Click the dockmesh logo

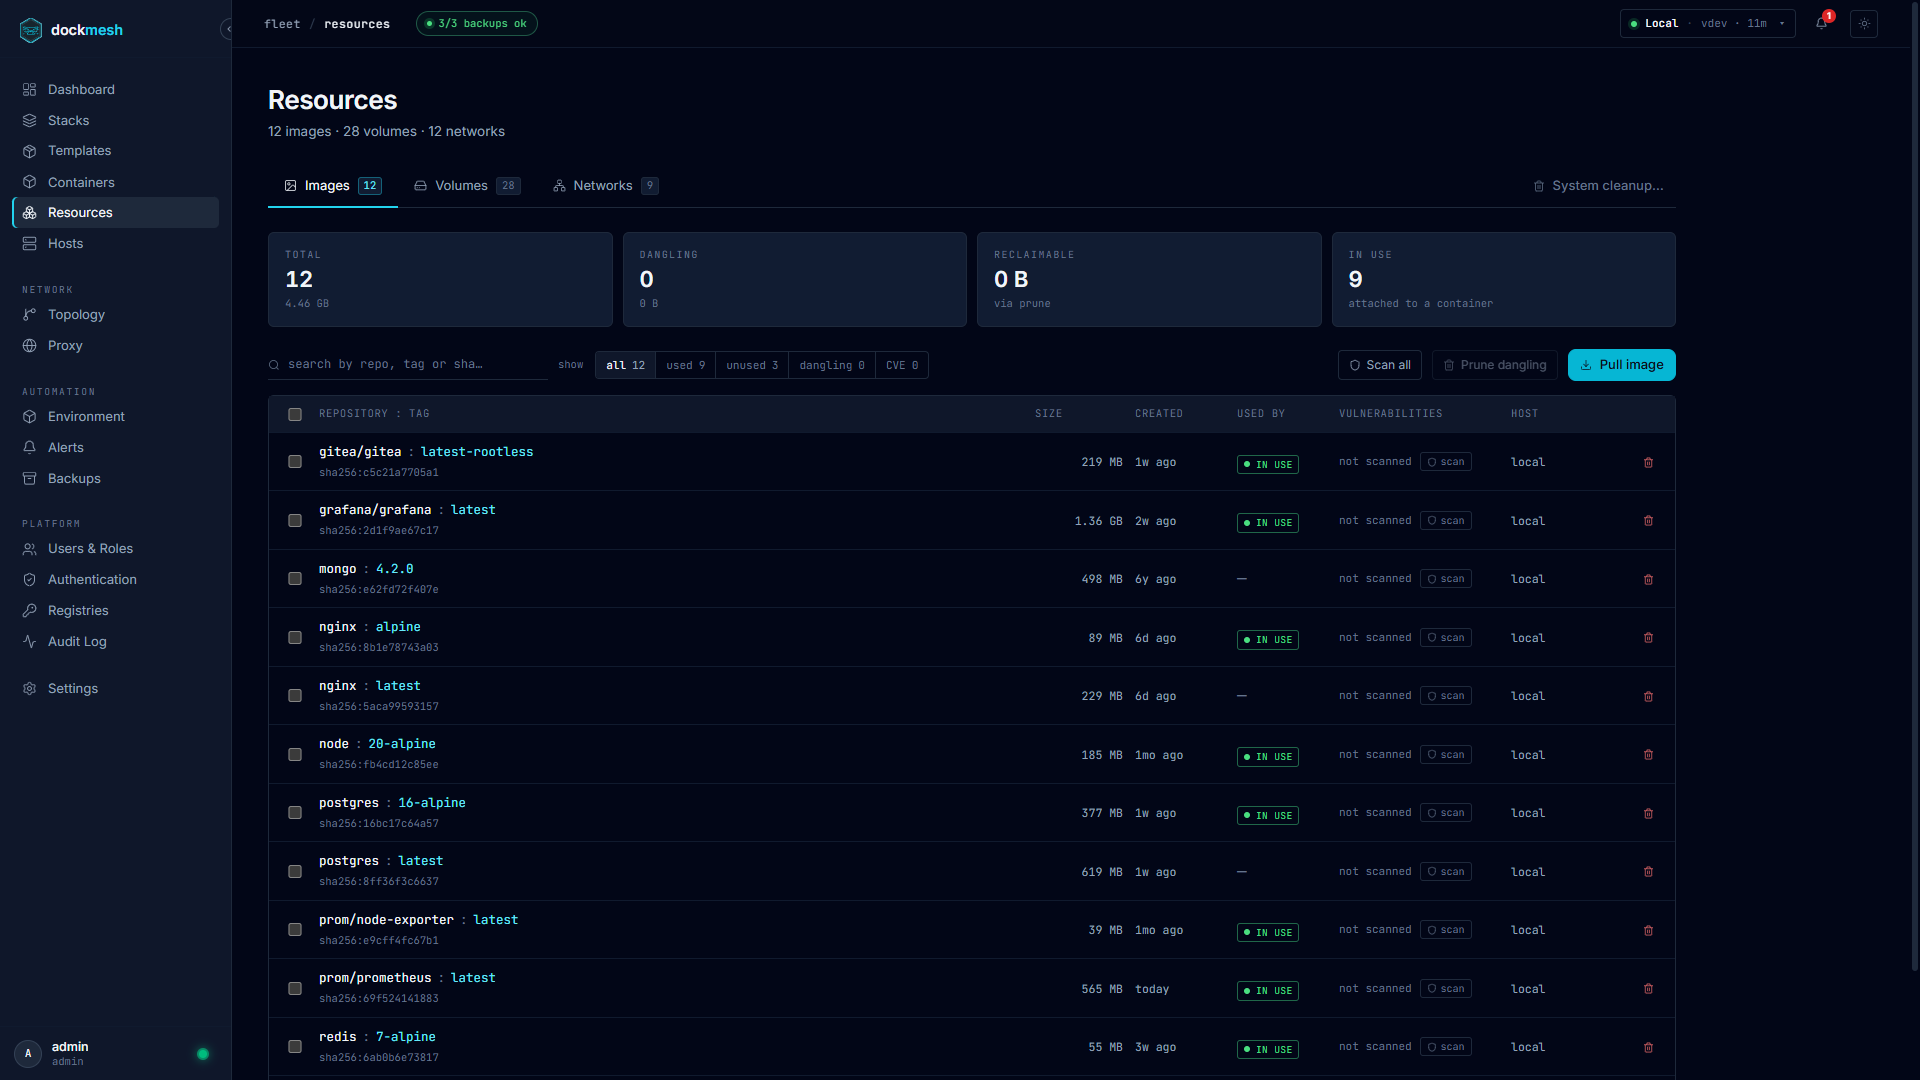point(71,30)
